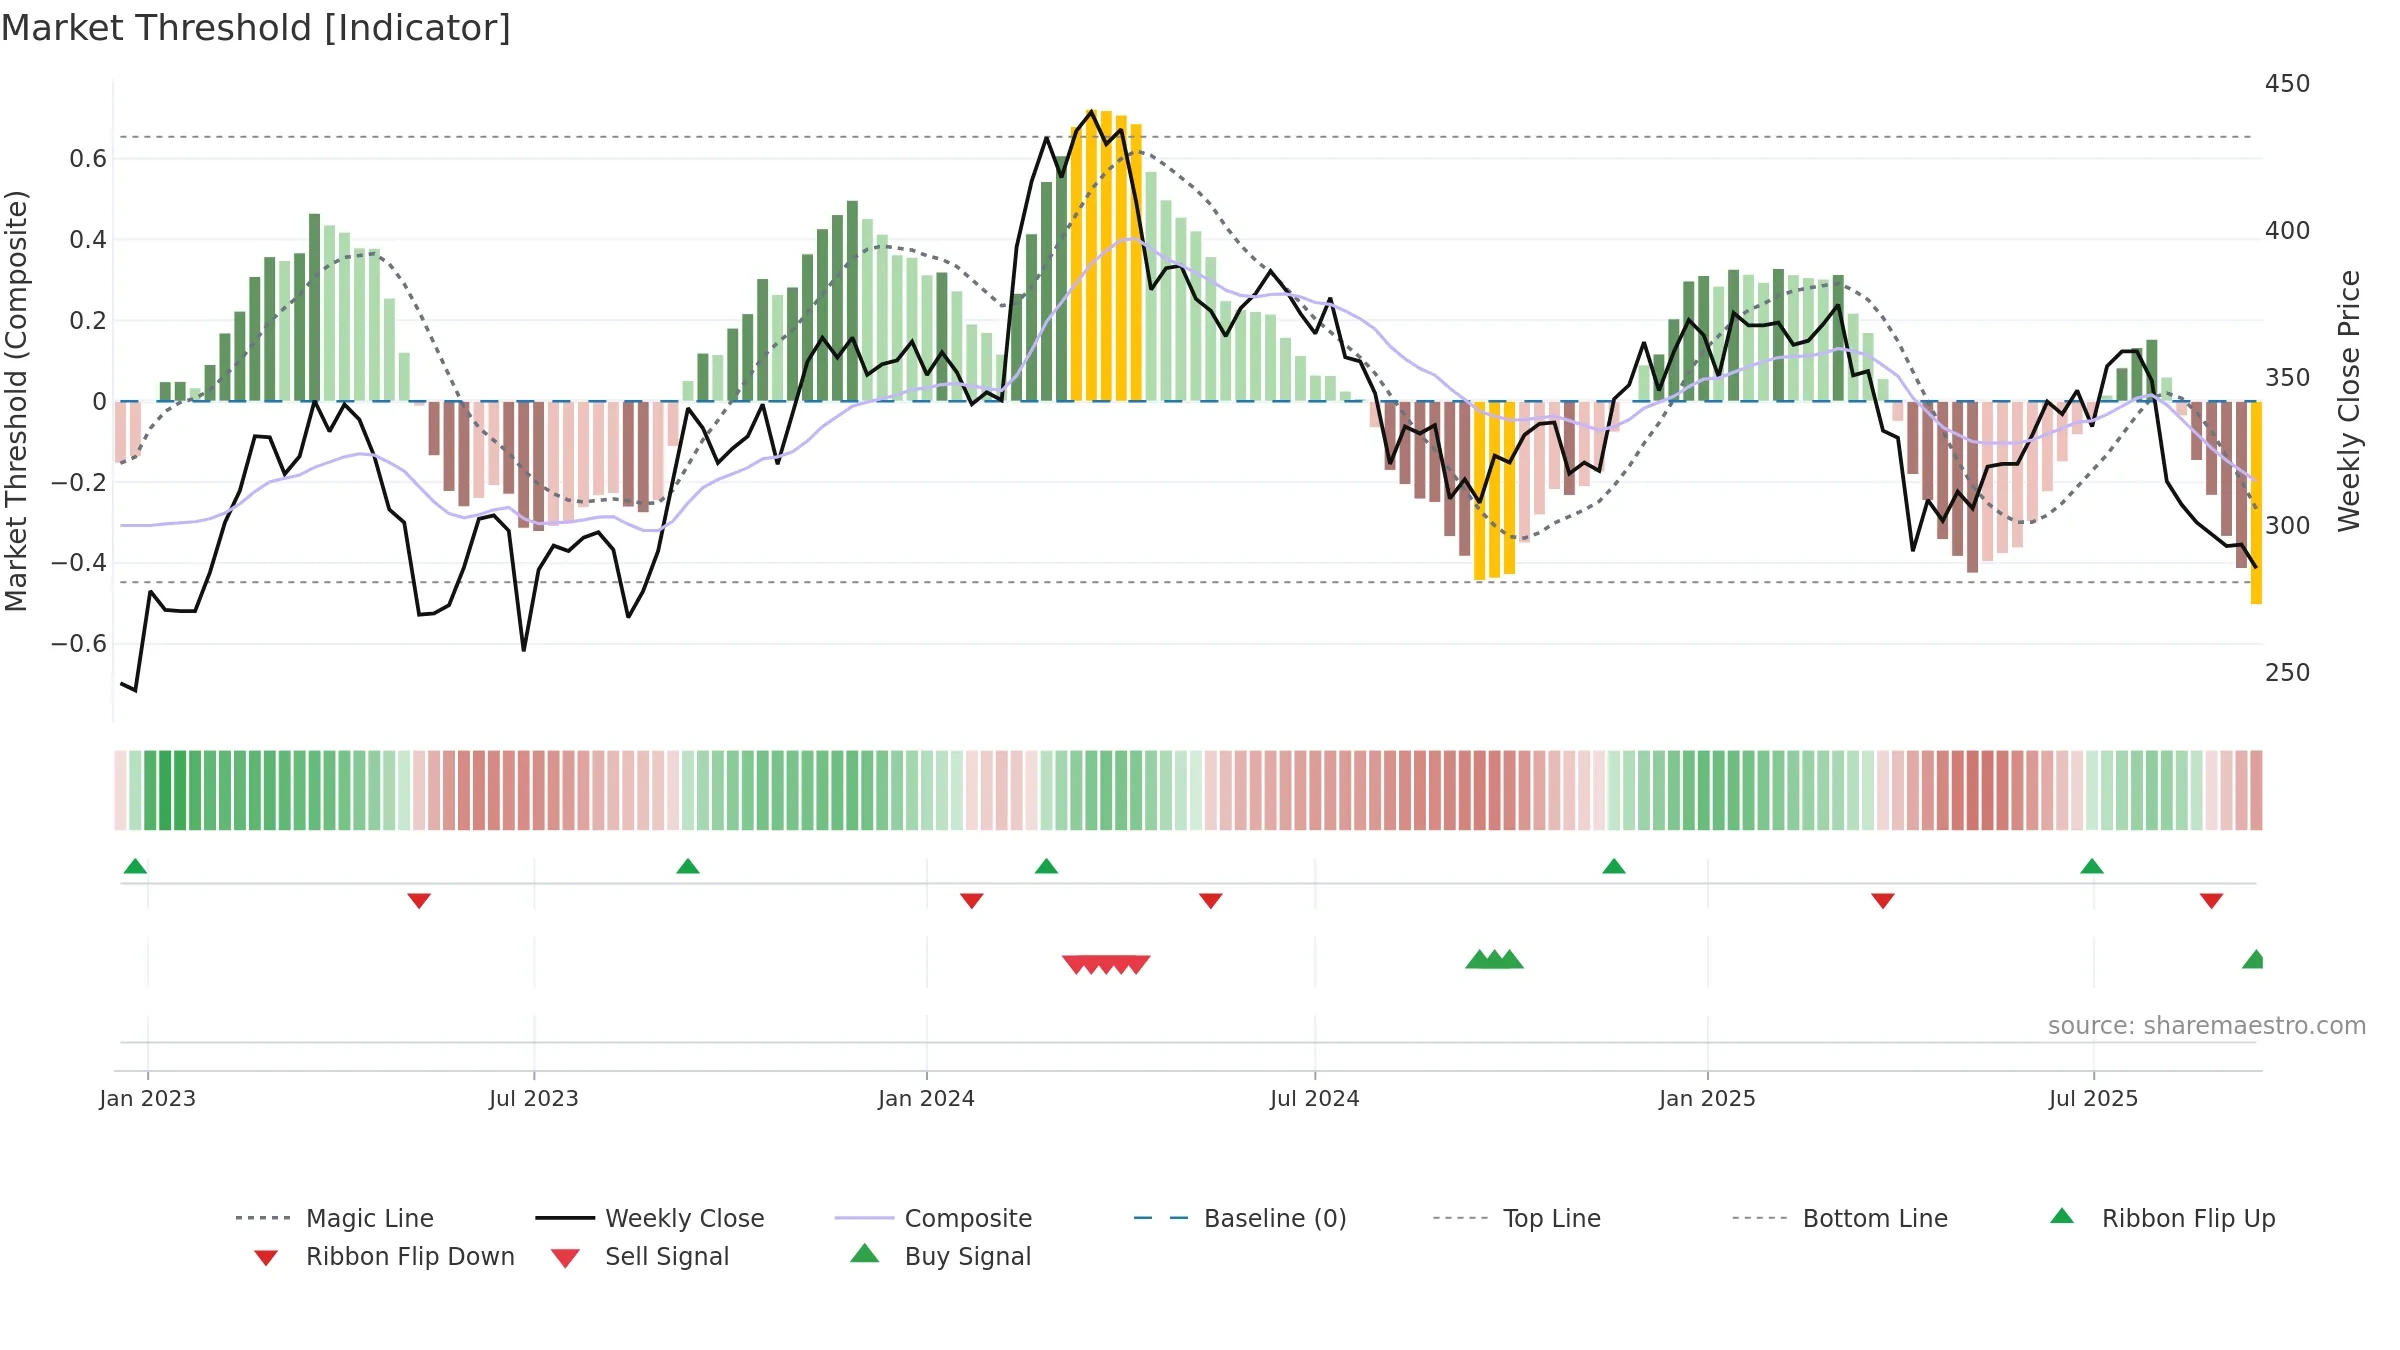
Task: Click the first ribbon flip up marker near Jan 2023
Action: (135, 866)
